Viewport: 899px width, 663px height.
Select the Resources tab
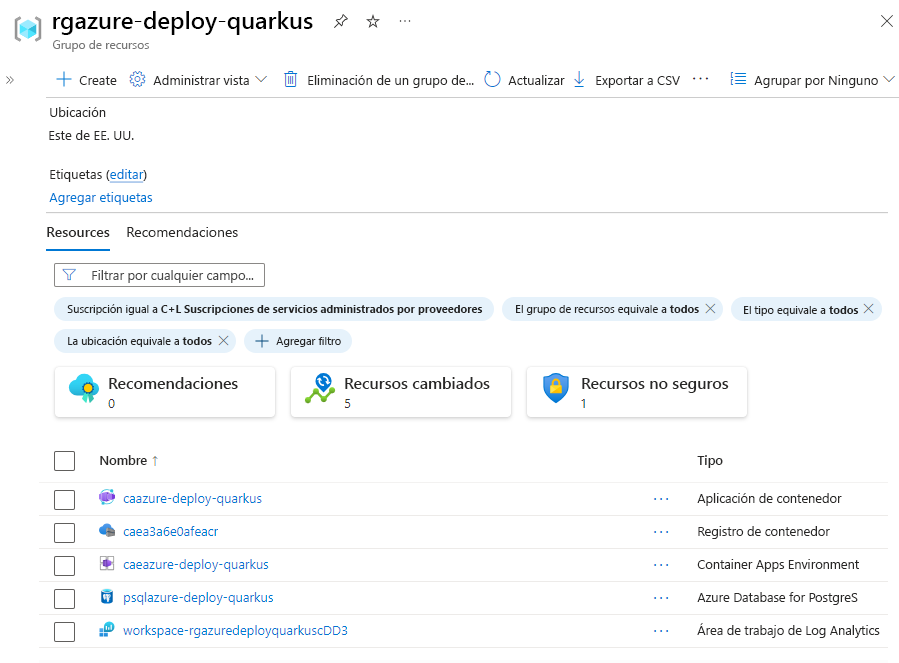click(77, 232)
